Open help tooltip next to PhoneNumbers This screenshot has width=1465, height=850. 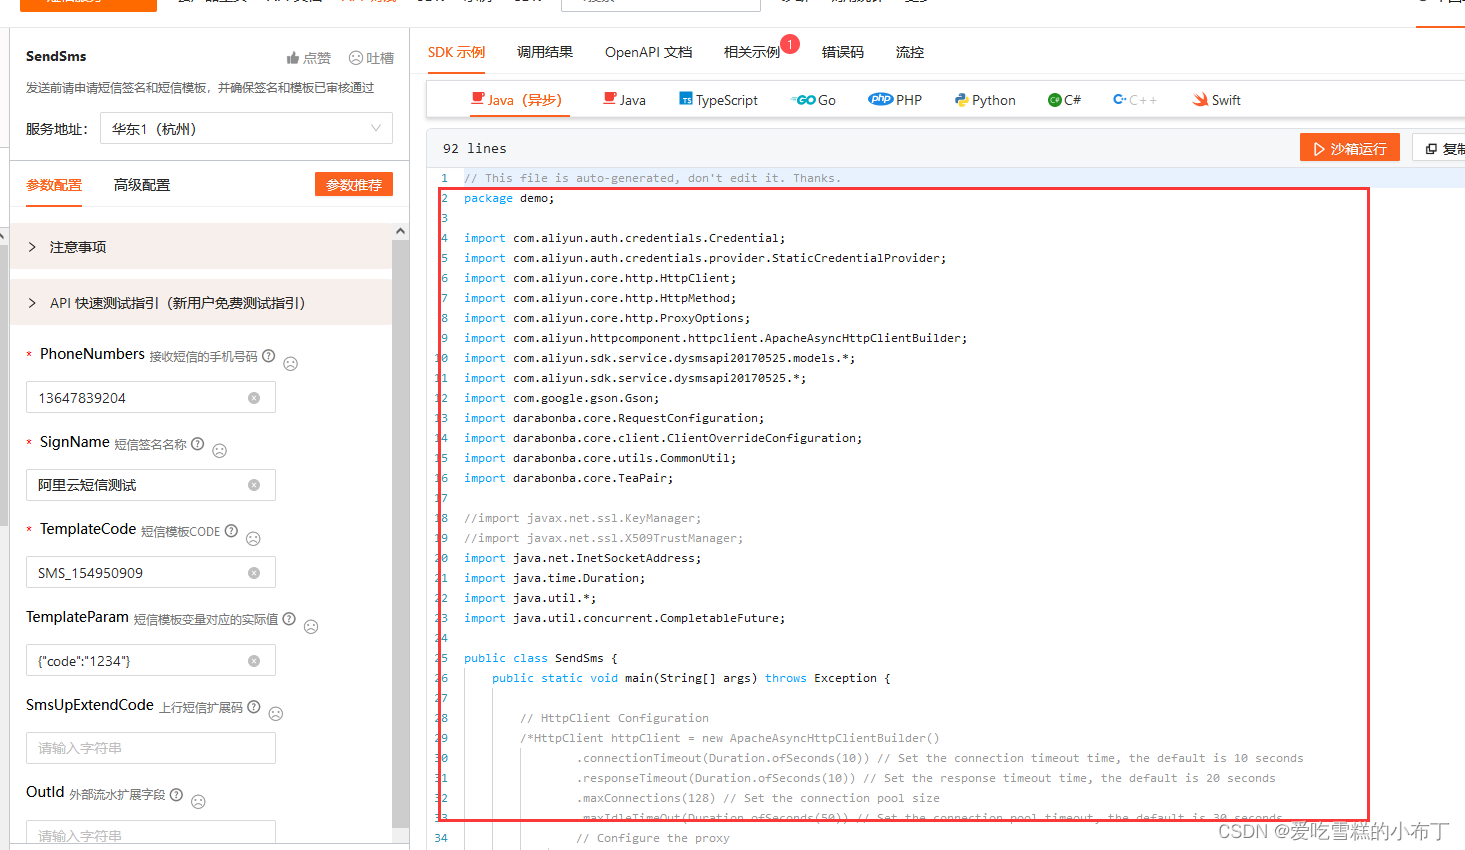point(268,356)
